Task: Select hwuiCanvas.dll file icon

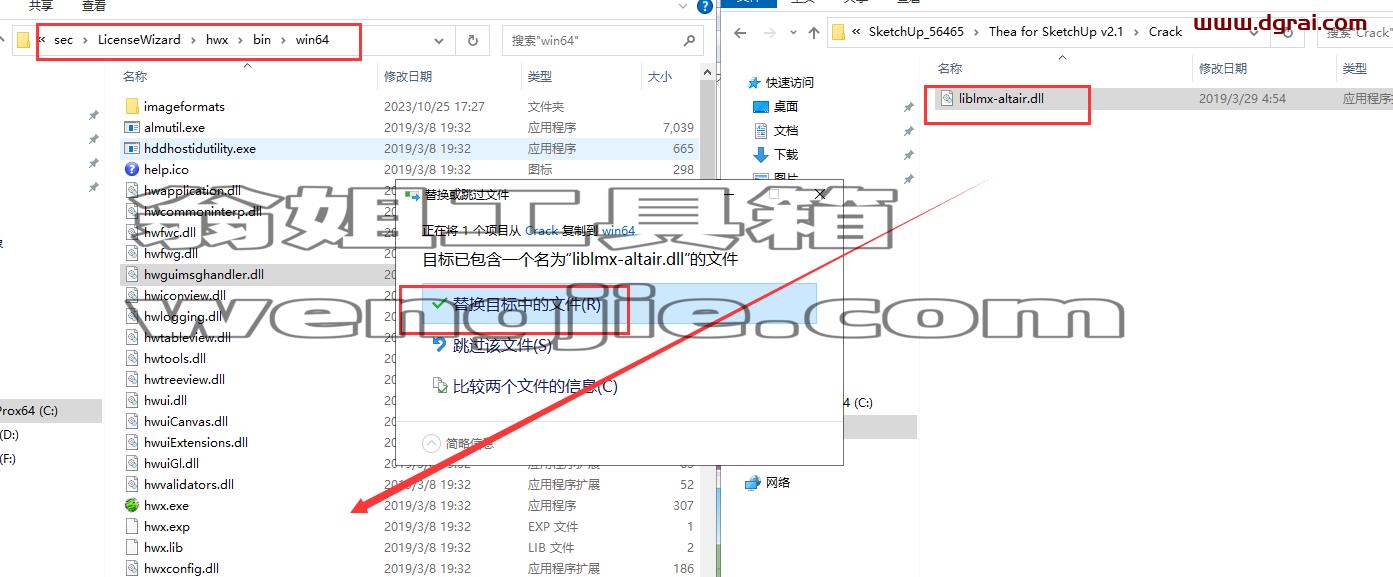Action: pos(132,421)
